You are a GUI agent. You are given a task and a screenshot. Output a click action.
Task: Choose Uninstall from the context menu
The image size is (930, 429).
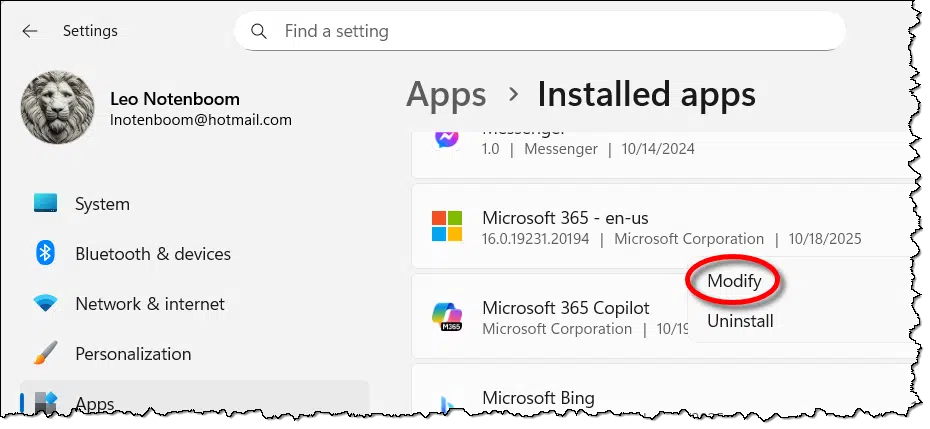pos(740,321)
